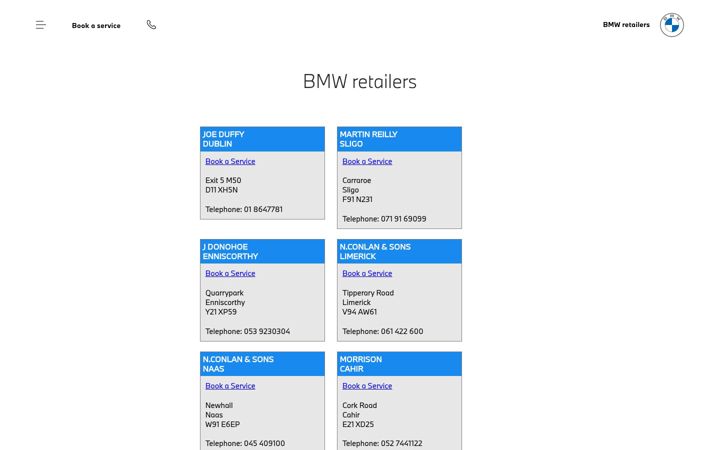Click the BMW retailers page heading
This screenshot has width=720, height=450.
pyautogui.click(x=360, y=82)
